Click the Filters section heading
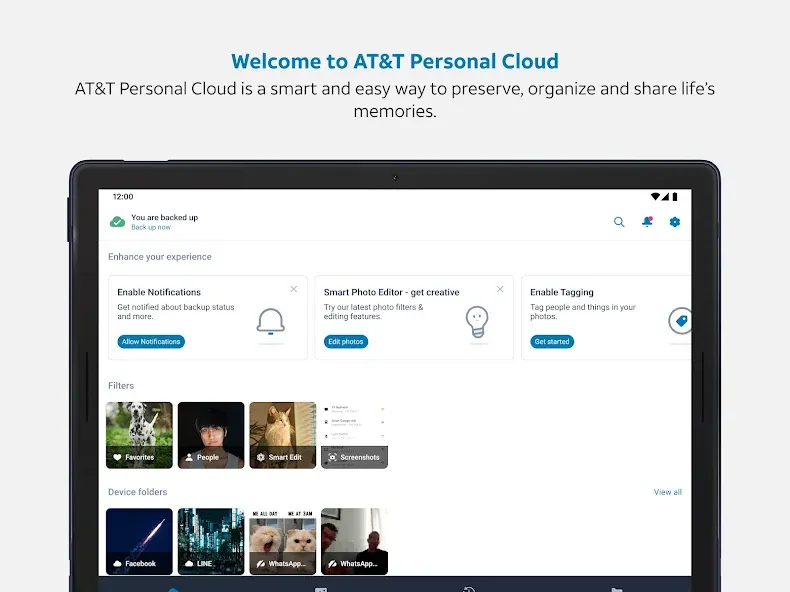Viewport: 790px width, 592px height. click(x=121, y=385)
